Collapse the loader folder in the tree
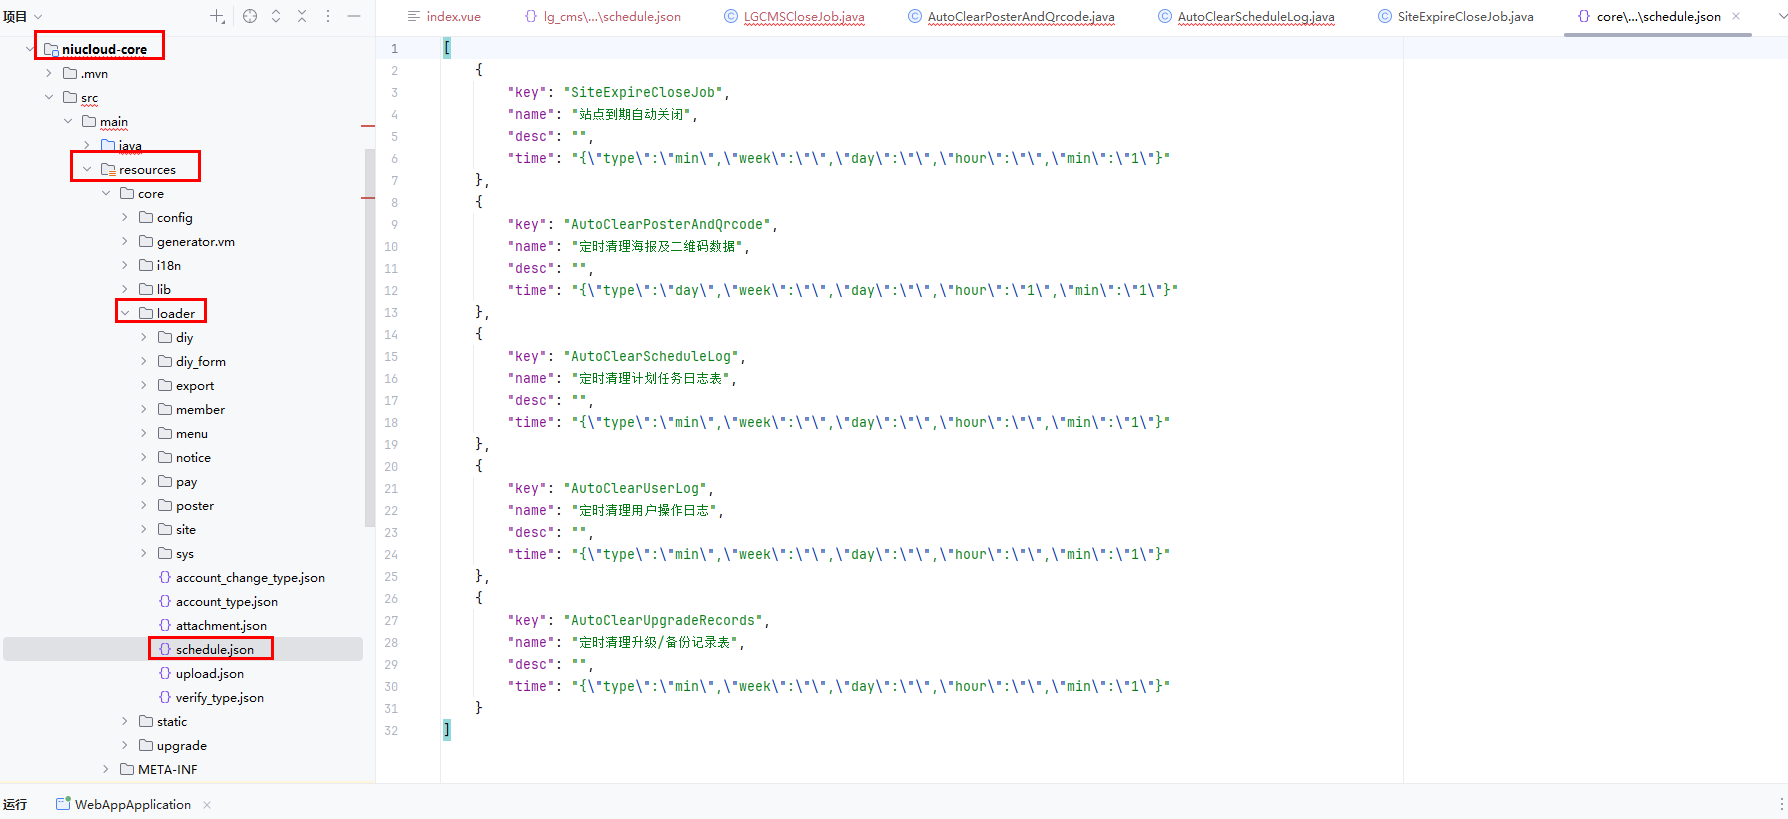Screen dimensions: 1788x819 click(125, 313)
